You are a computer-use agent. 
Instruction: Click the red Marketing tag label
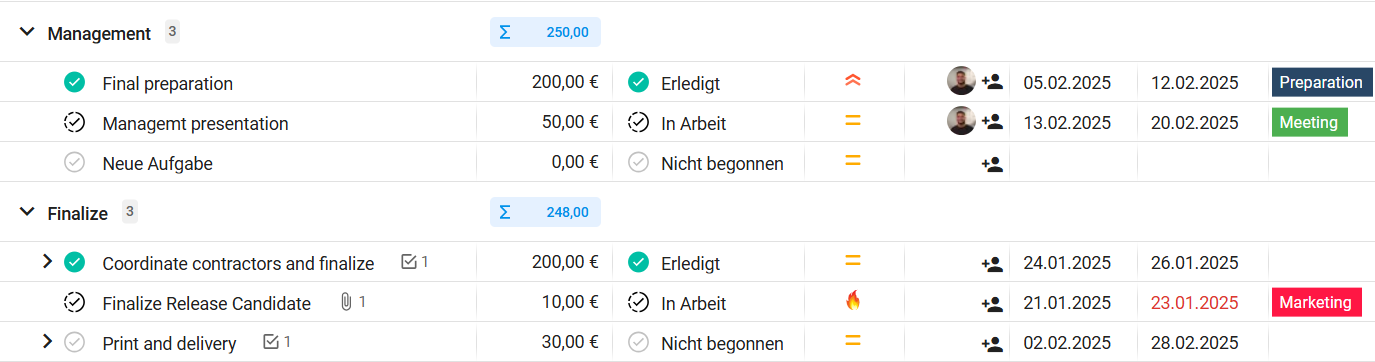click(x=1316, y=302)
